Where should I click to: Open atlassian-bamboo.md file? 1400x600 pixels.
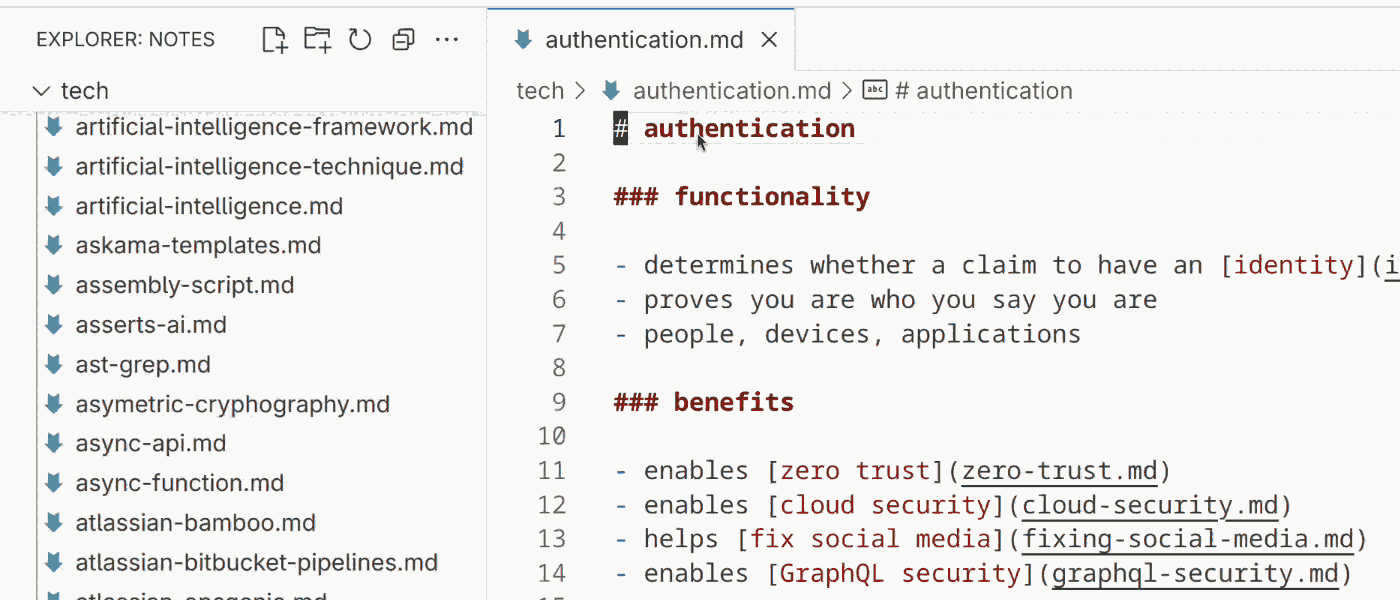(x=195, y=523)
